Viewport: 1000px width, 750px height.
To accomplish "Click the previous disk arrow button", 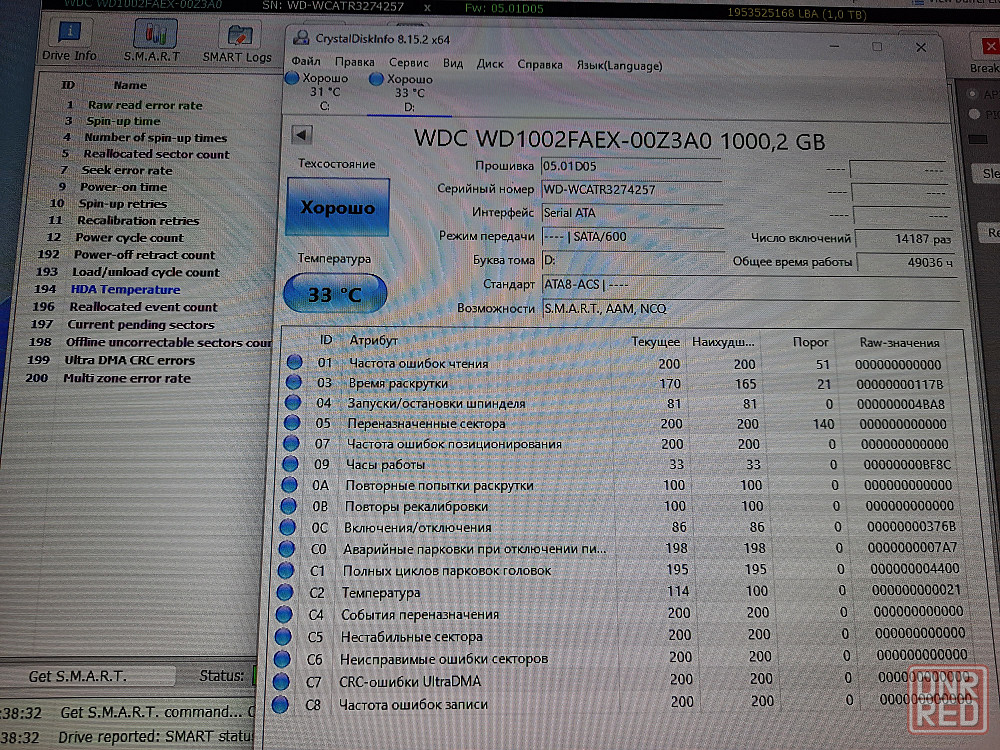I will tap(302, 135).
